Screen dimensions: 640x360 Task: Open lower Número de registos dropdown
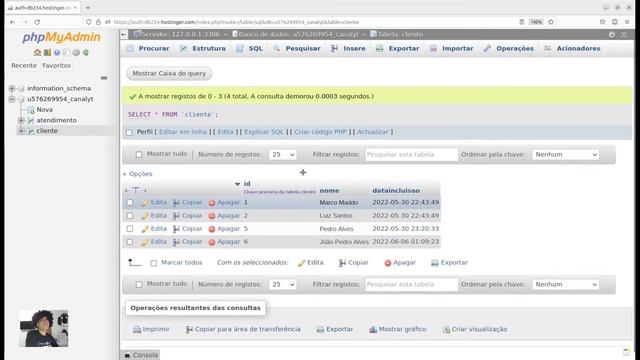click(282, 284)
